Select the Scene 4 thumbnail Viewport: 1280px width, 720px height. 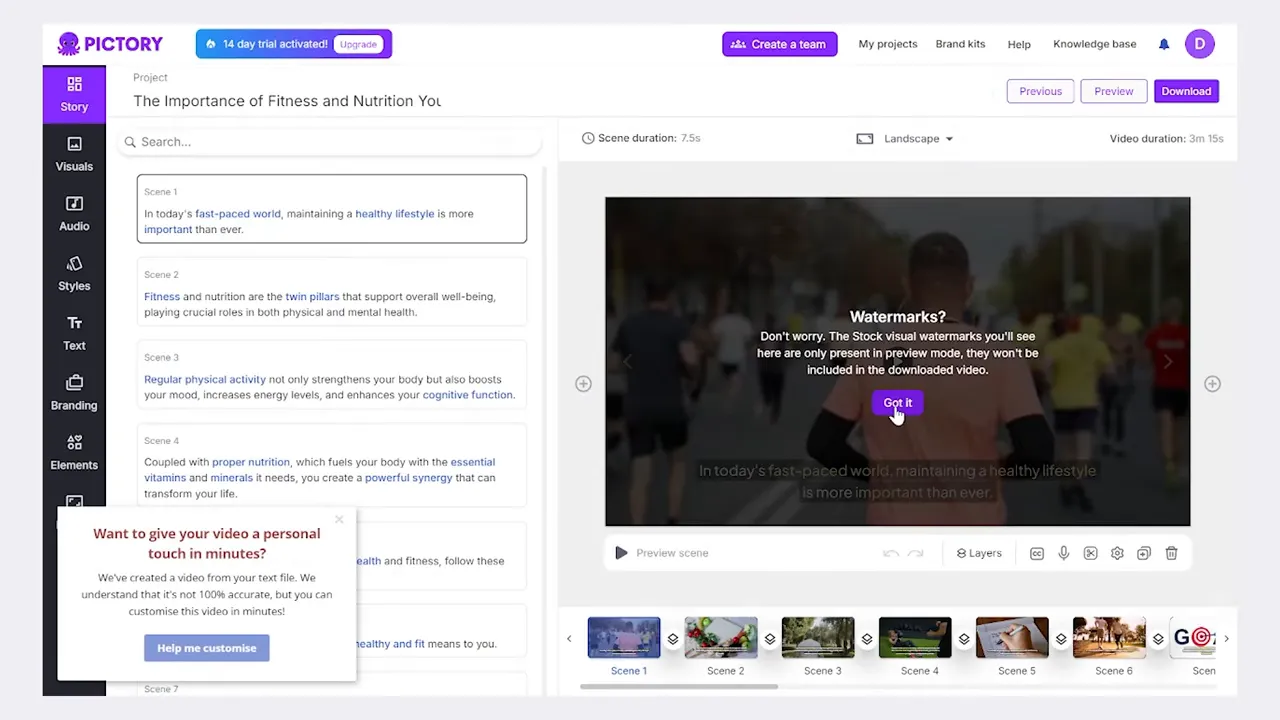(915, 638)
